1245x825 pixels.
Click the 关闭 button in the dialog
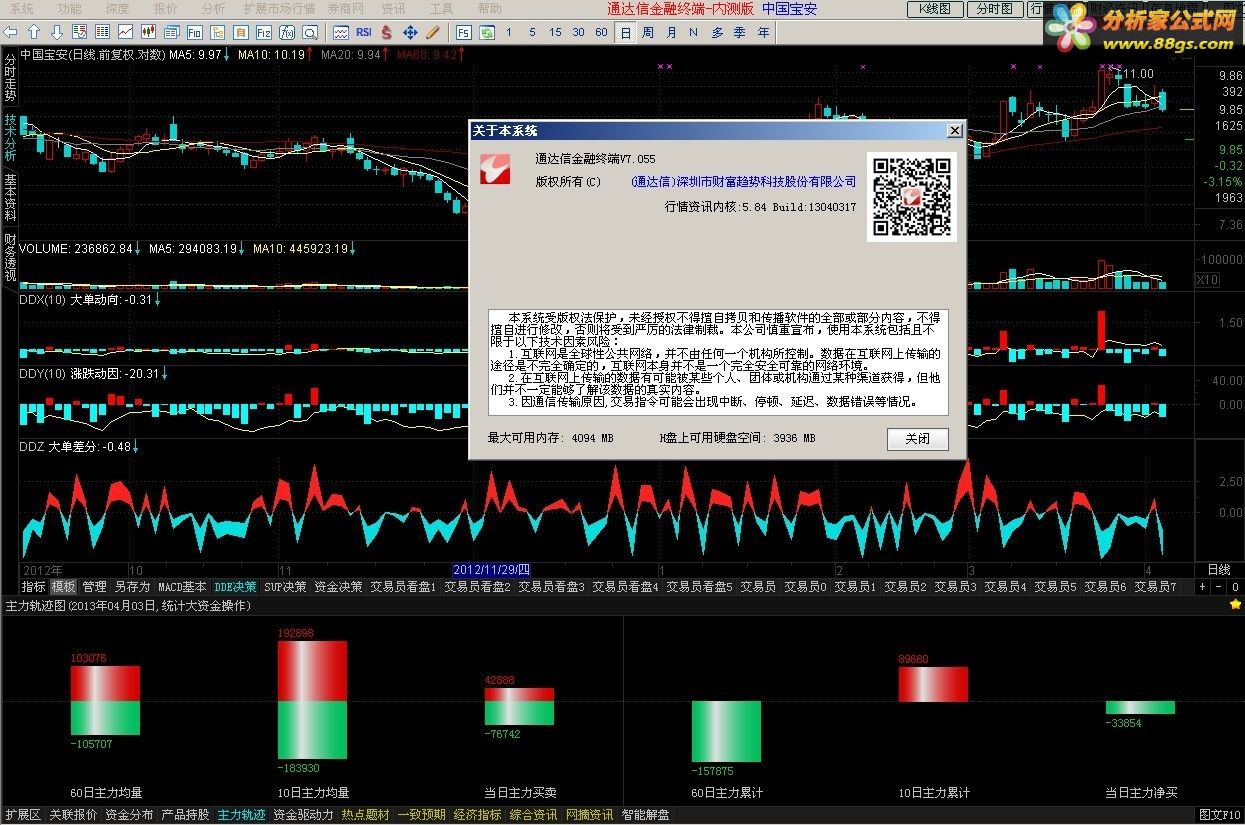pyautogui.click(x=917, y=439)
